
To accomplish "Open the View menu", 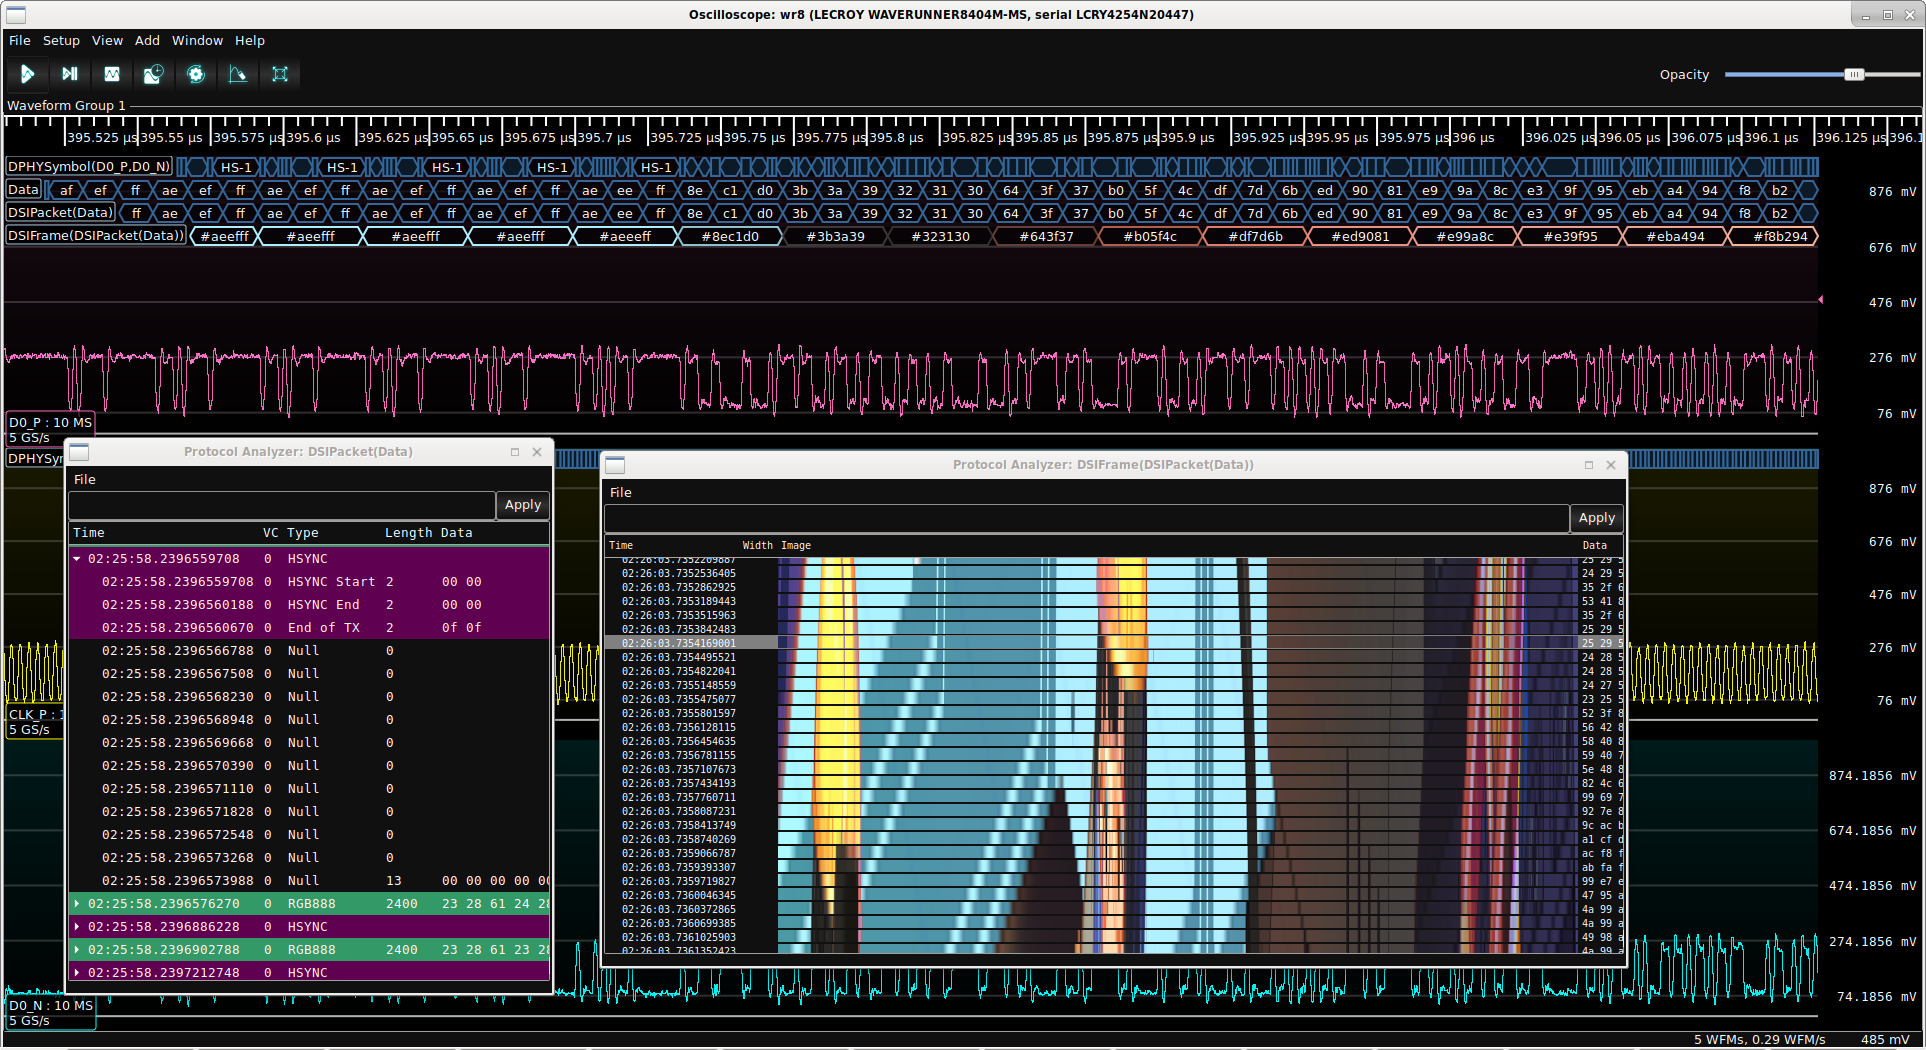I will click(x=107, y=41).
